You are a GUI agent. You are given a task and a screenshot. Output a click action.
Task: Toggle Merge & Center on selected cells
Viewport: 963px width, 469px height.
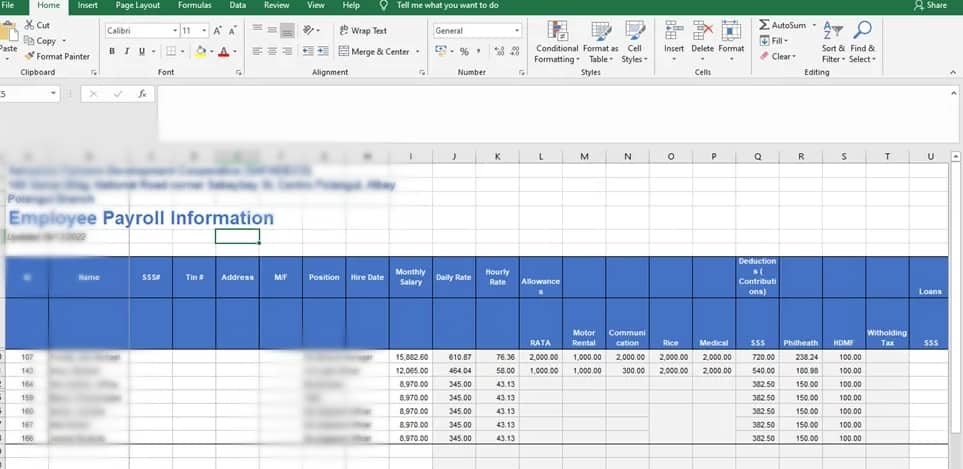[374, 52]
